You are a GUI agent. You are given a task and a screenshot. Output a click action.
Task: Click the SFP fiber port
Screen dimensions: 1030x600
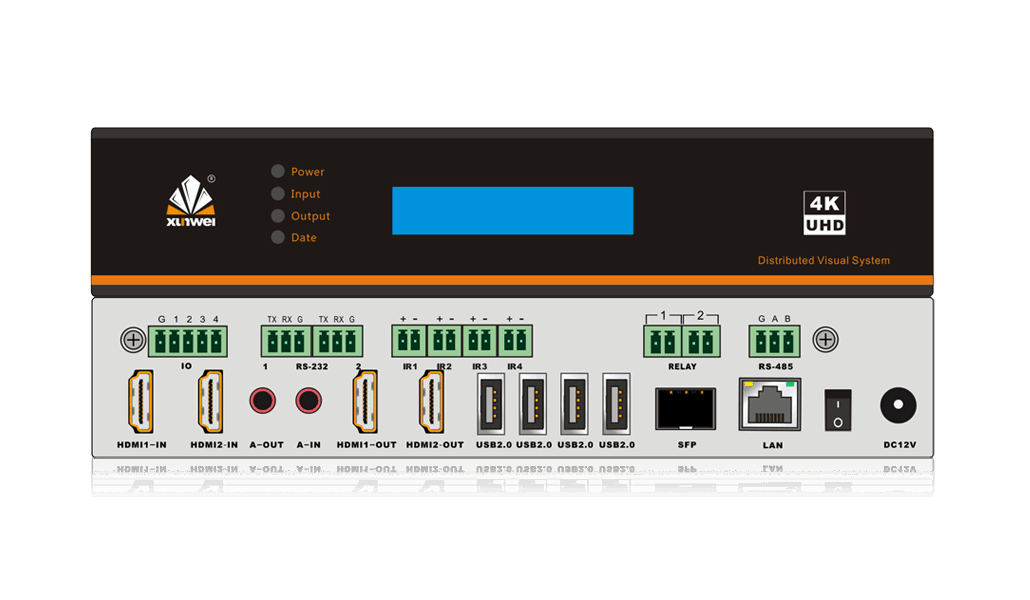[685, 408]
